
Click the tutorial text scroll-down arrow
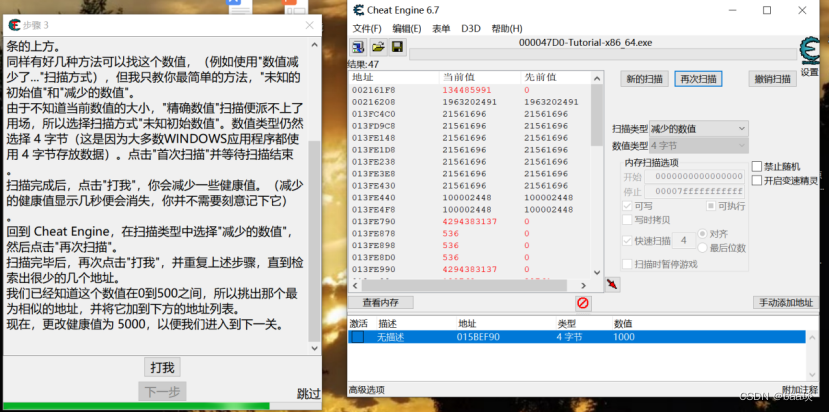tap(314, 348)
